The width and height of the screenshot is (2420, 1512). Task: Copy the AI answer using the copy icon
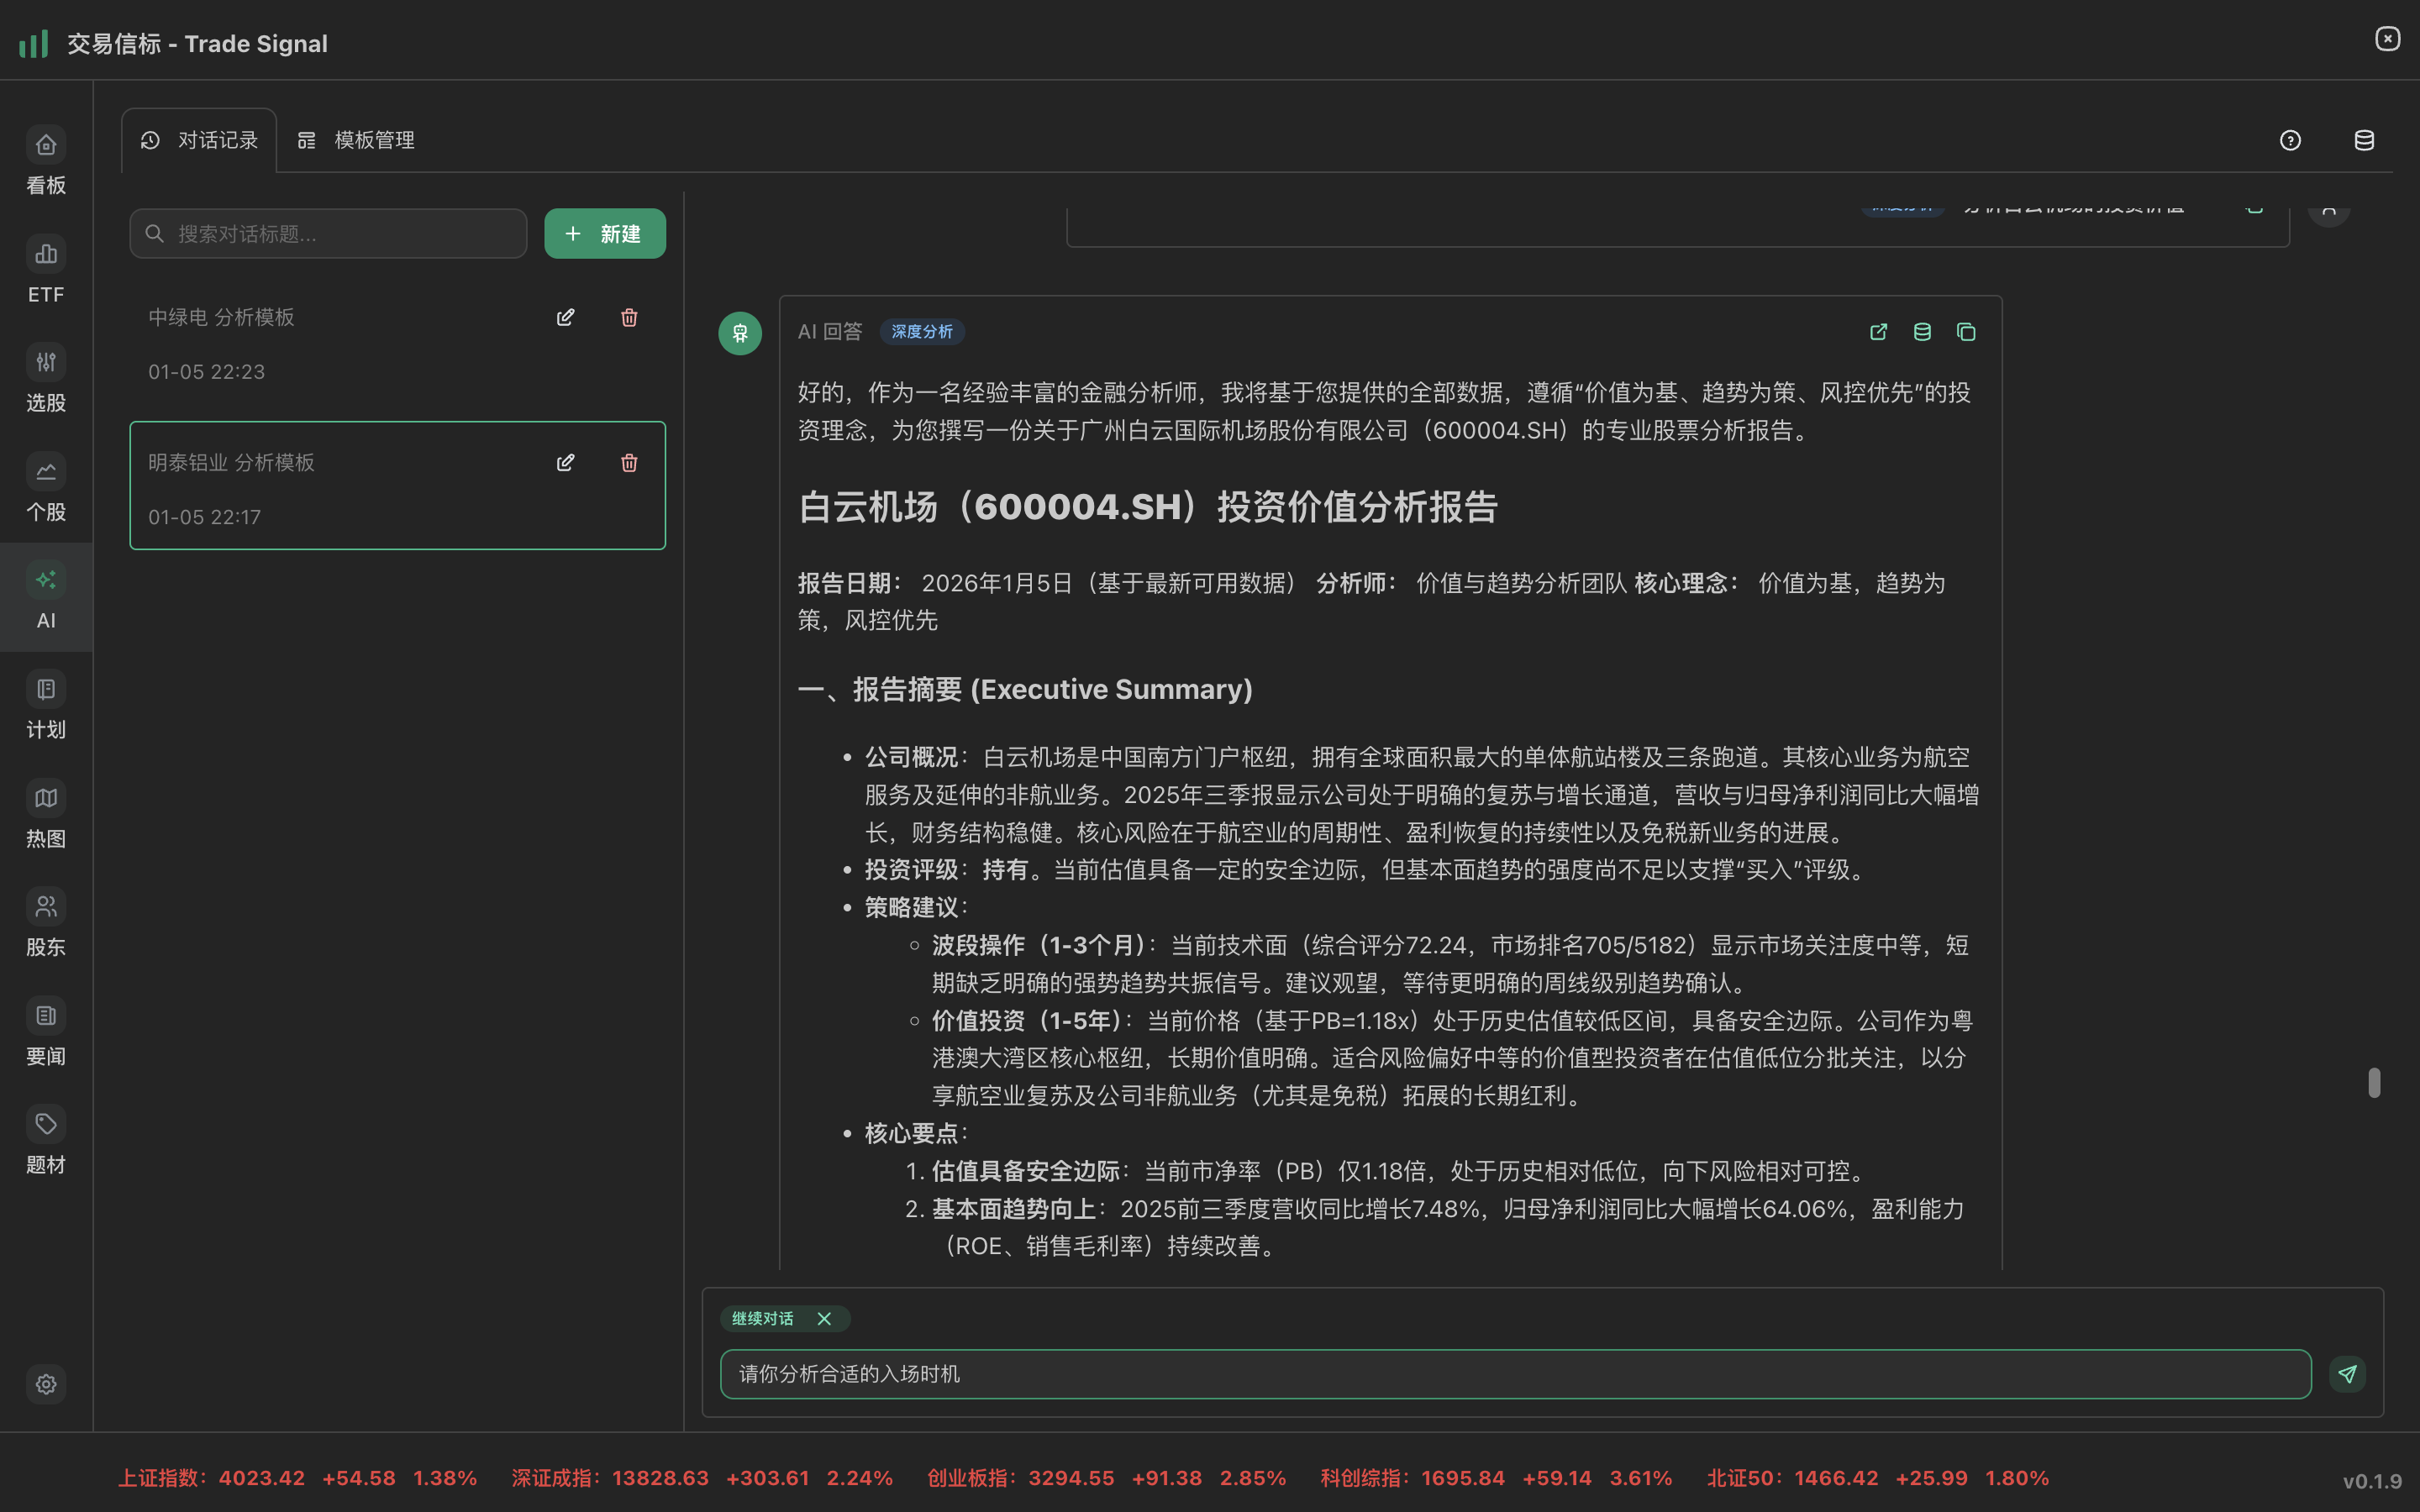(1966, 331)
